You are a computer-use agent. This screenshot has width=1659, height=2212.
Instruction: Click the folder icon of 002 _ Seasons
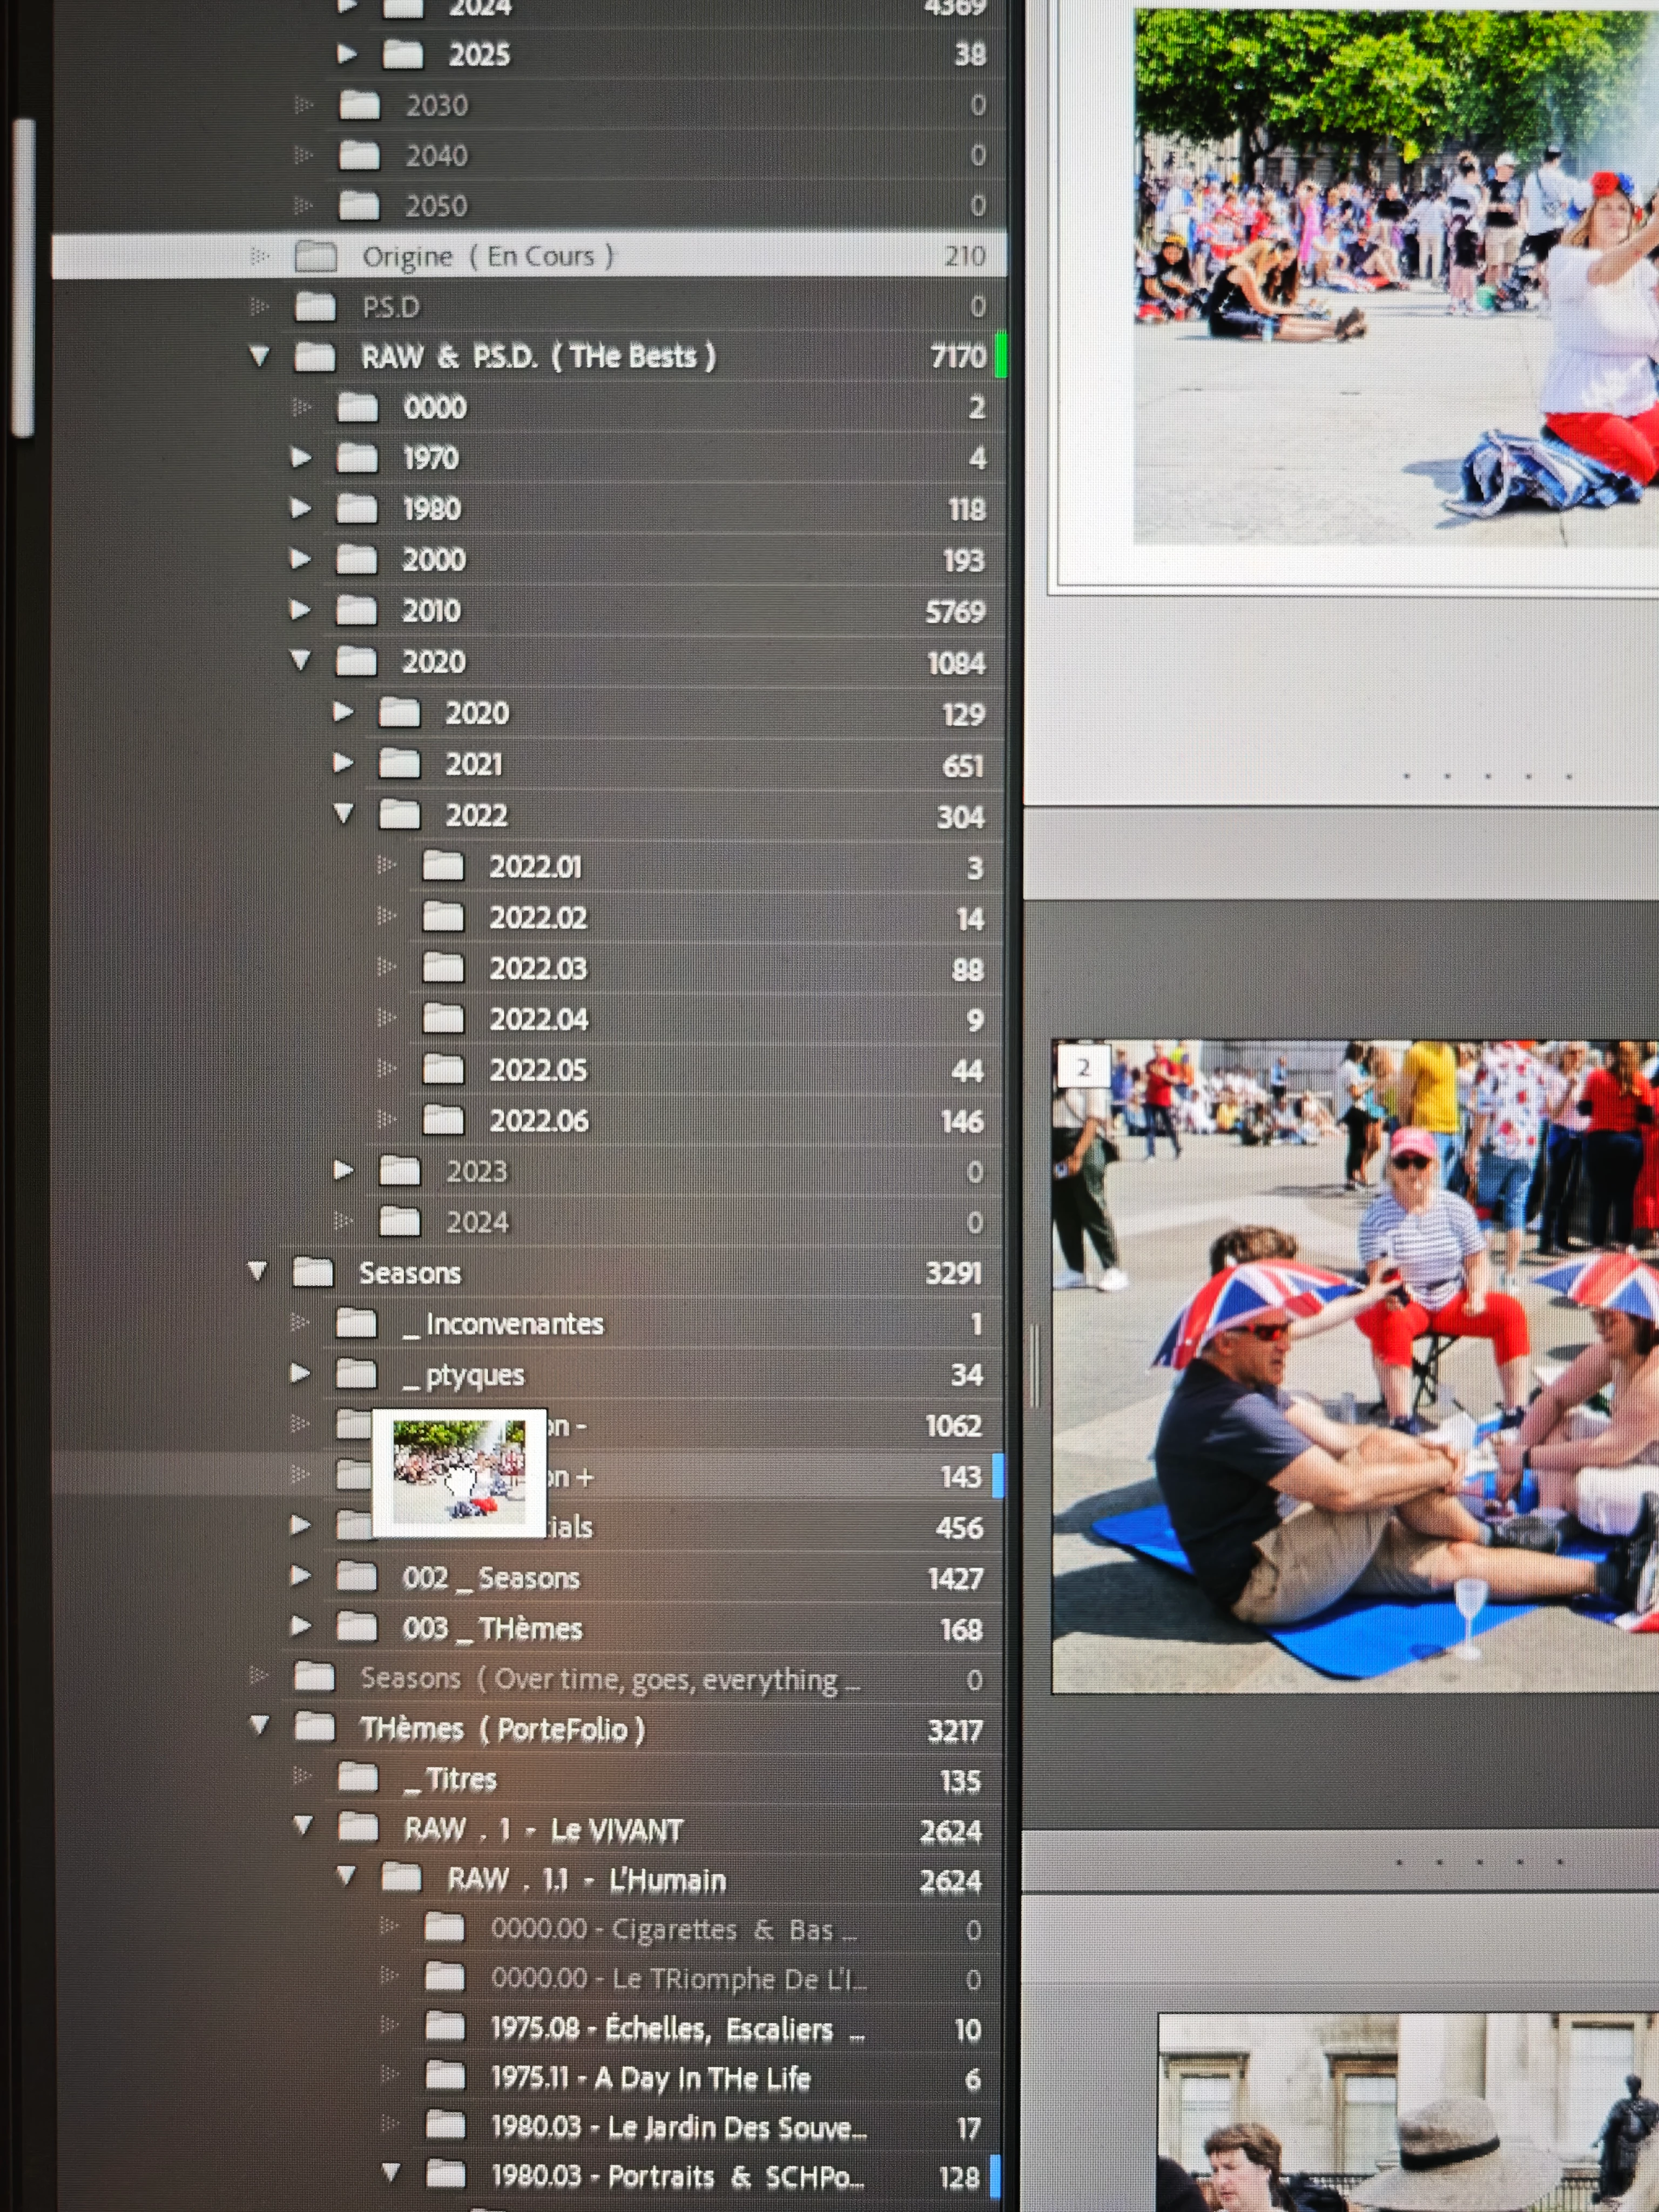coord(356,1577)
